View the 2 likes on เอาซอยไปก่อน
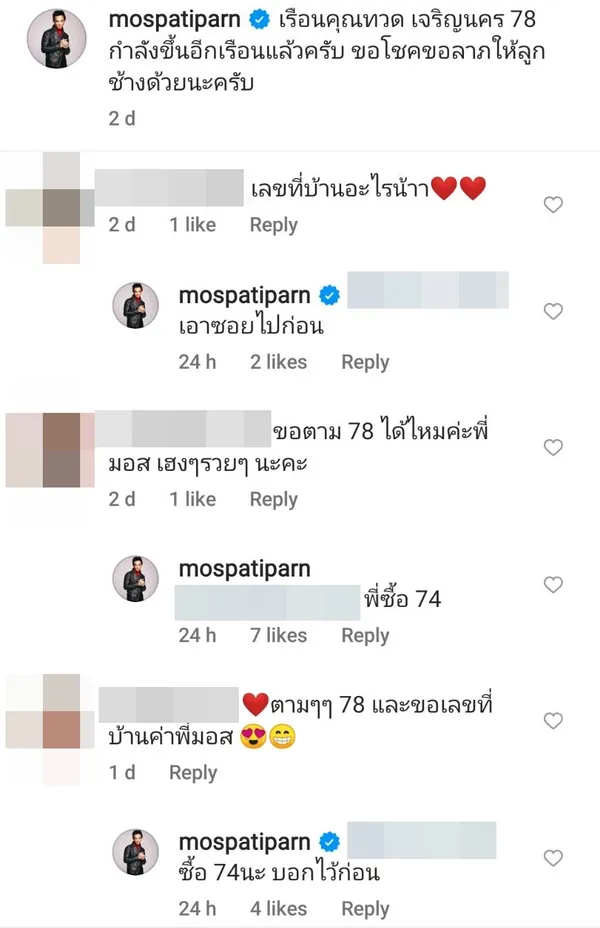This screenshot has width=600, height=928. coord(278,362)
